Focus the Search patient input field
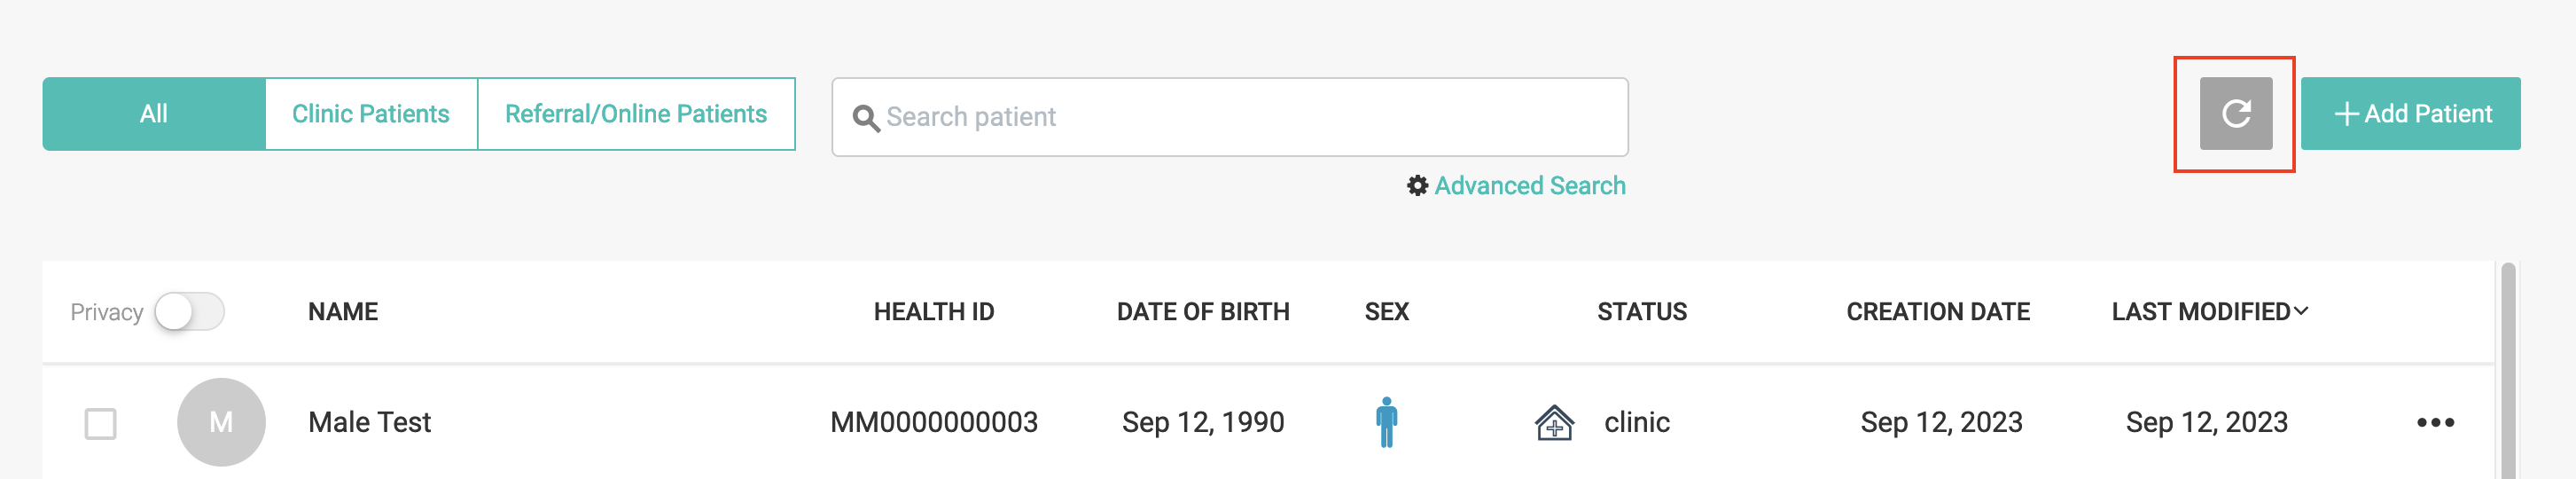Viewport: 2576px width, 479px height. pos(1240,117)
